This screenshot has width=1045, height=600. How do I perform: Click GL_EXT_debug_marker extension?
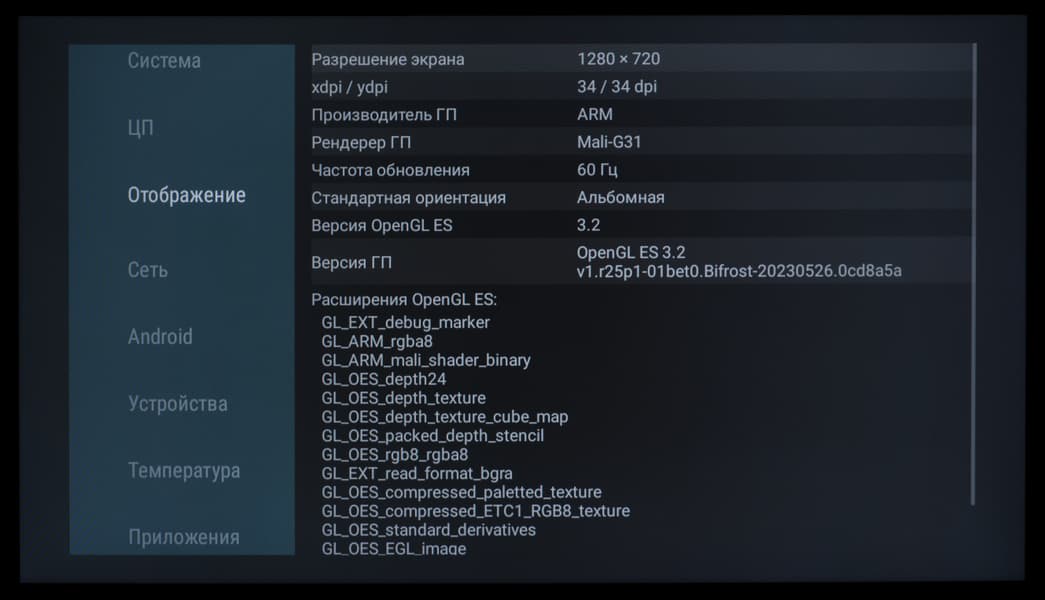click(406, 323)
